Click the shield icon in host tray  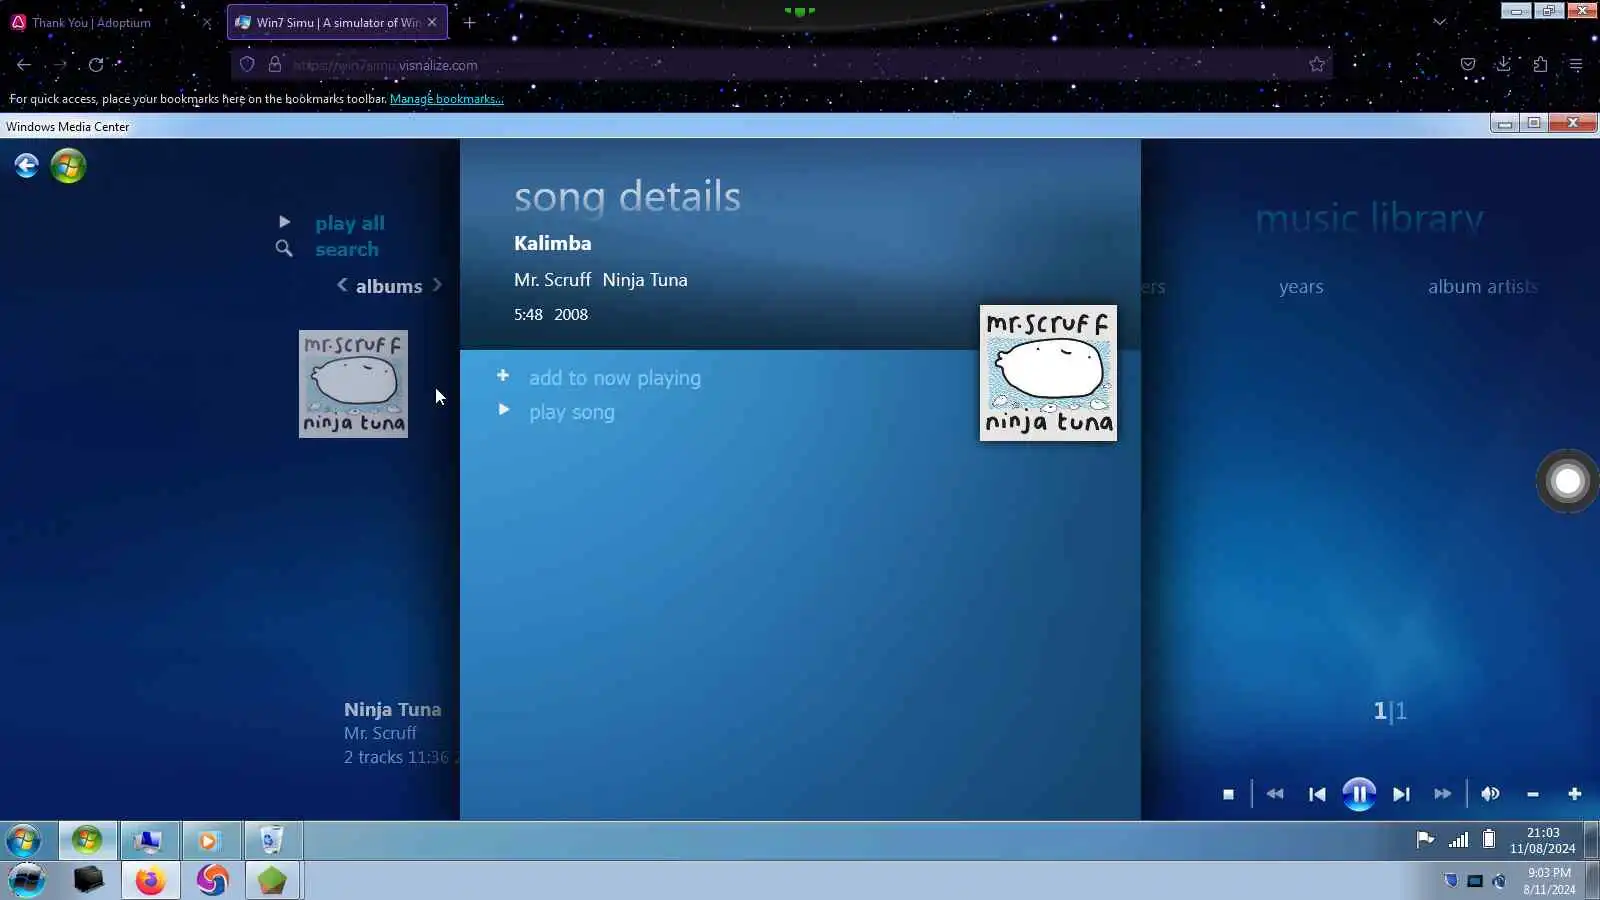(1451, 881)
